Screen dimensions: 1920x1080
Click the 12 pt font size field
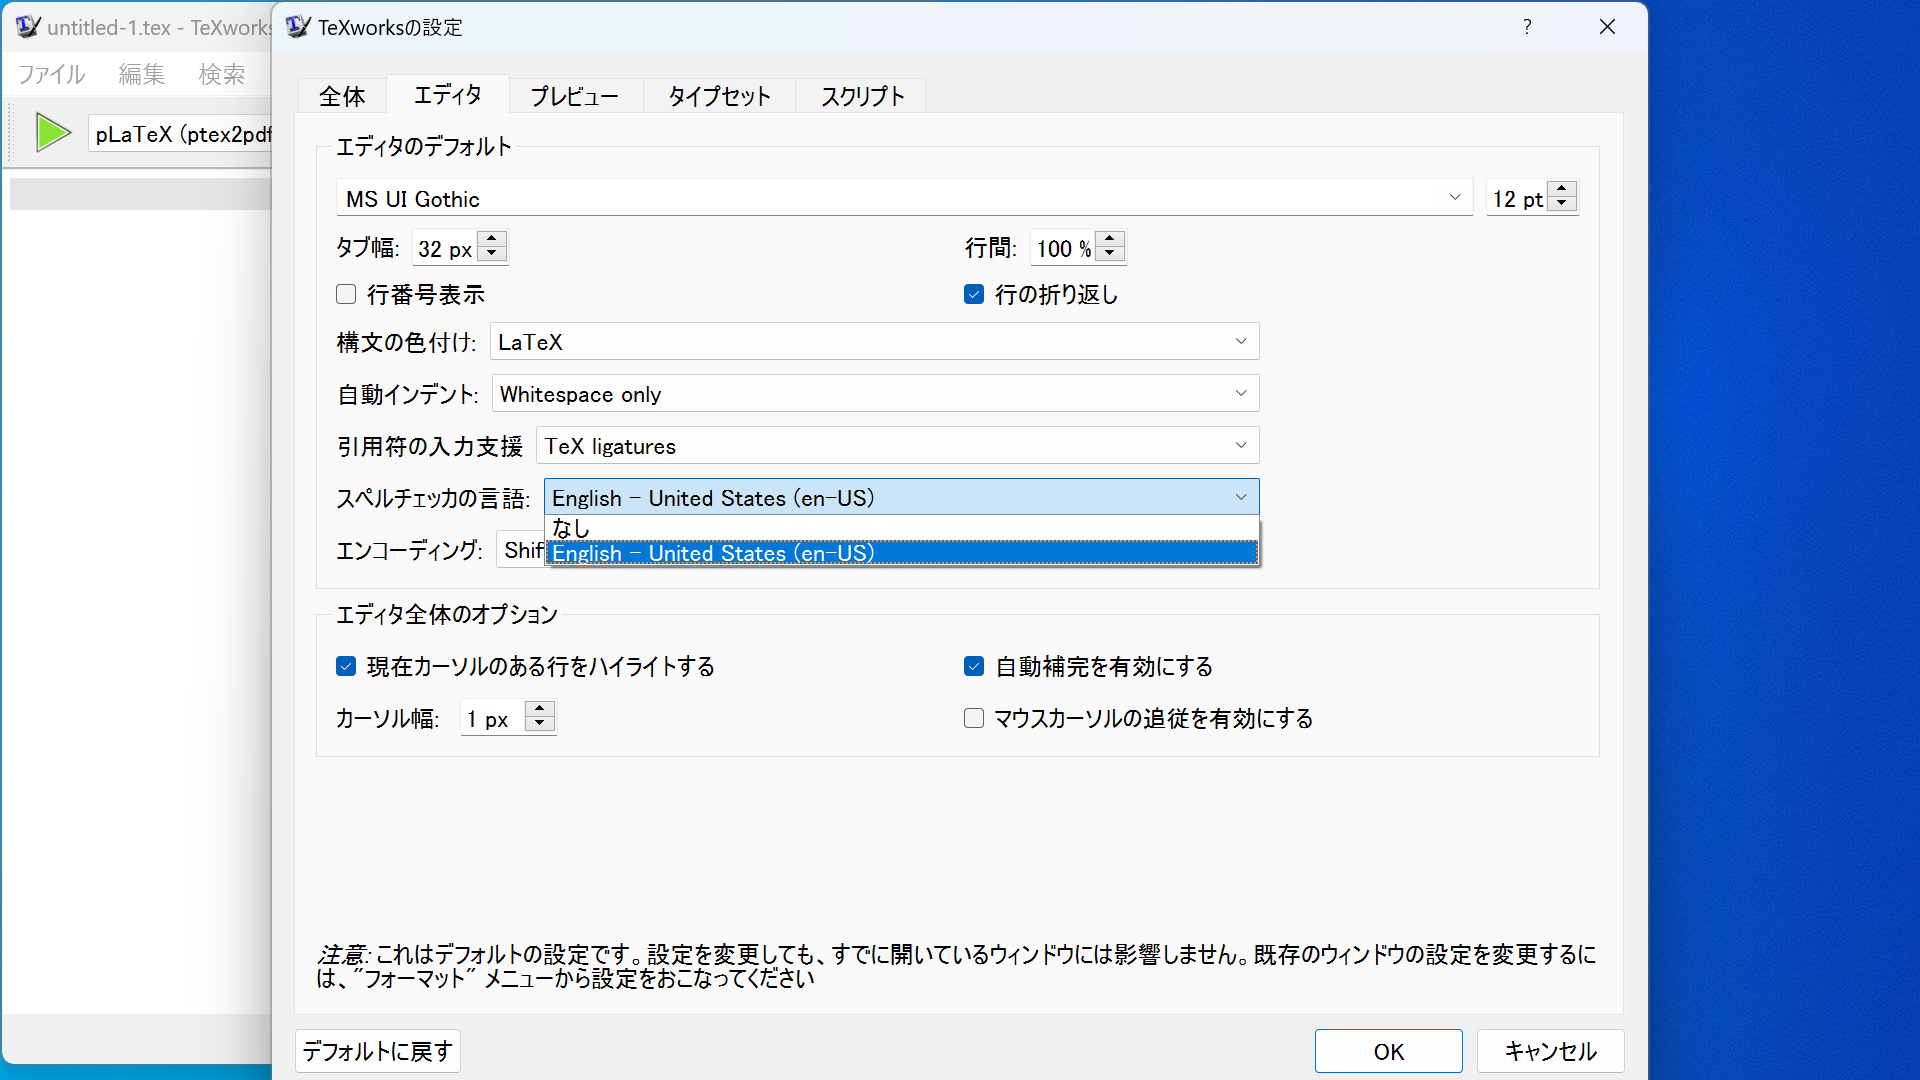pos(1517,198)
